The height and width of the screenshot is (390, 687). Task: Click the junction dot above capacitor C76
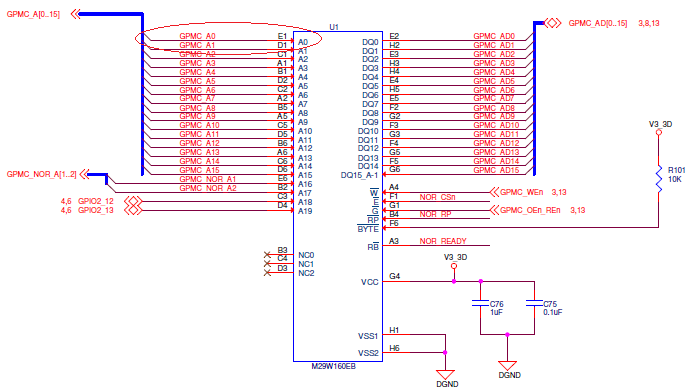click(x=481, y=281)
